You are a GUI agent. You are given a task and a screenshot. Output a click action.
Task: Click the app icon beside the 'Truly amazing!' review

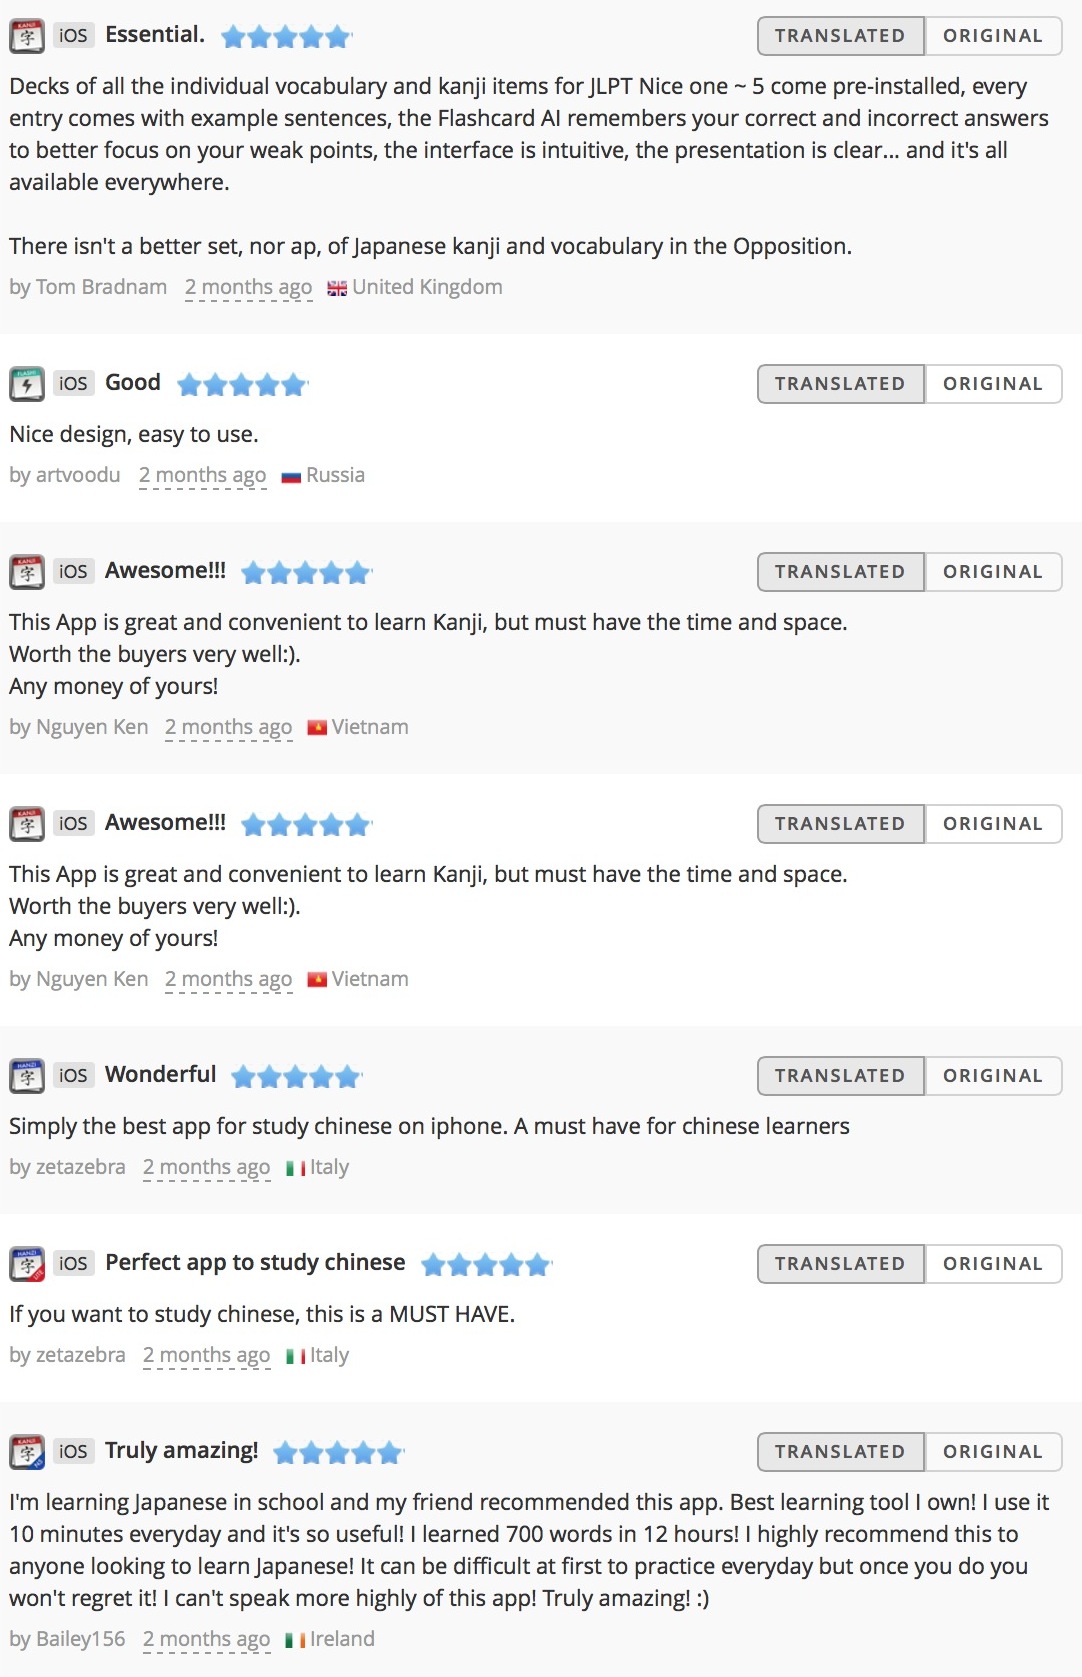(27, 1452)
